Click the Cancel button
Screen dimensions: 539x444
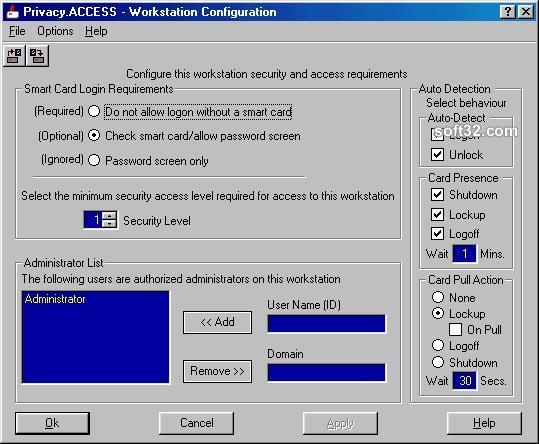196,423
